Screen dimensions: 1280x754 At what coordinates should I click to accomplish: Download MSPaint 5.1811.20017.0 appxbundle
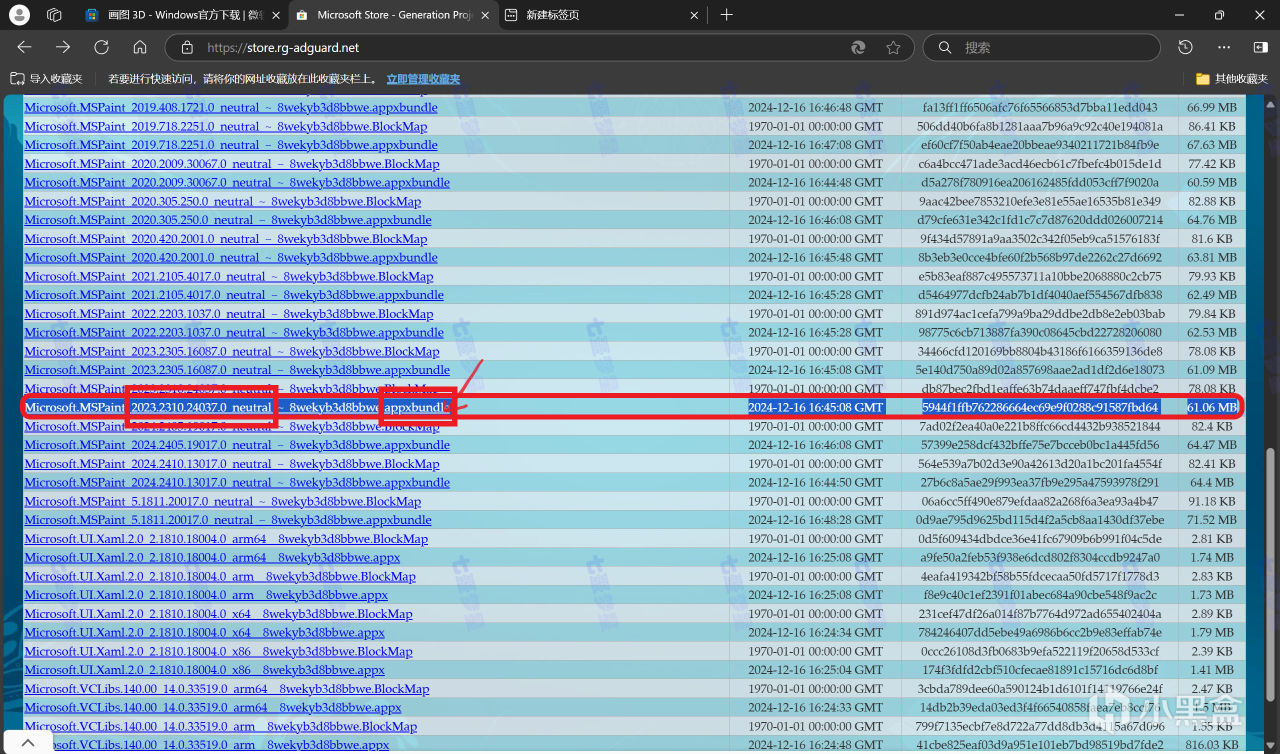[228, 520]
